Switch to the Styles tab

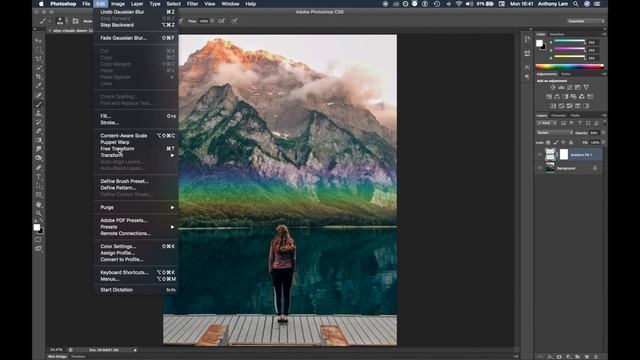coord(566,74)
